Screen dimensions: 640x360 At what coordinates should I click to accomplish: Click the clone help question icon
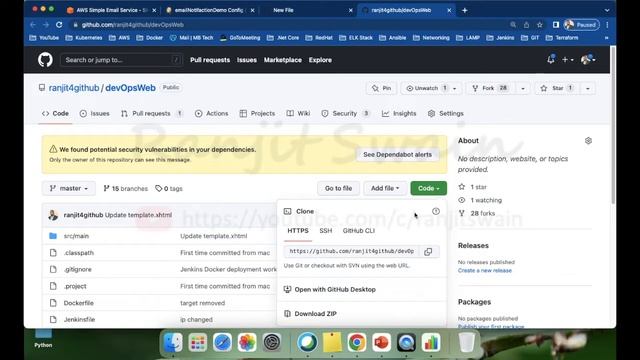[x=436, y=211]
